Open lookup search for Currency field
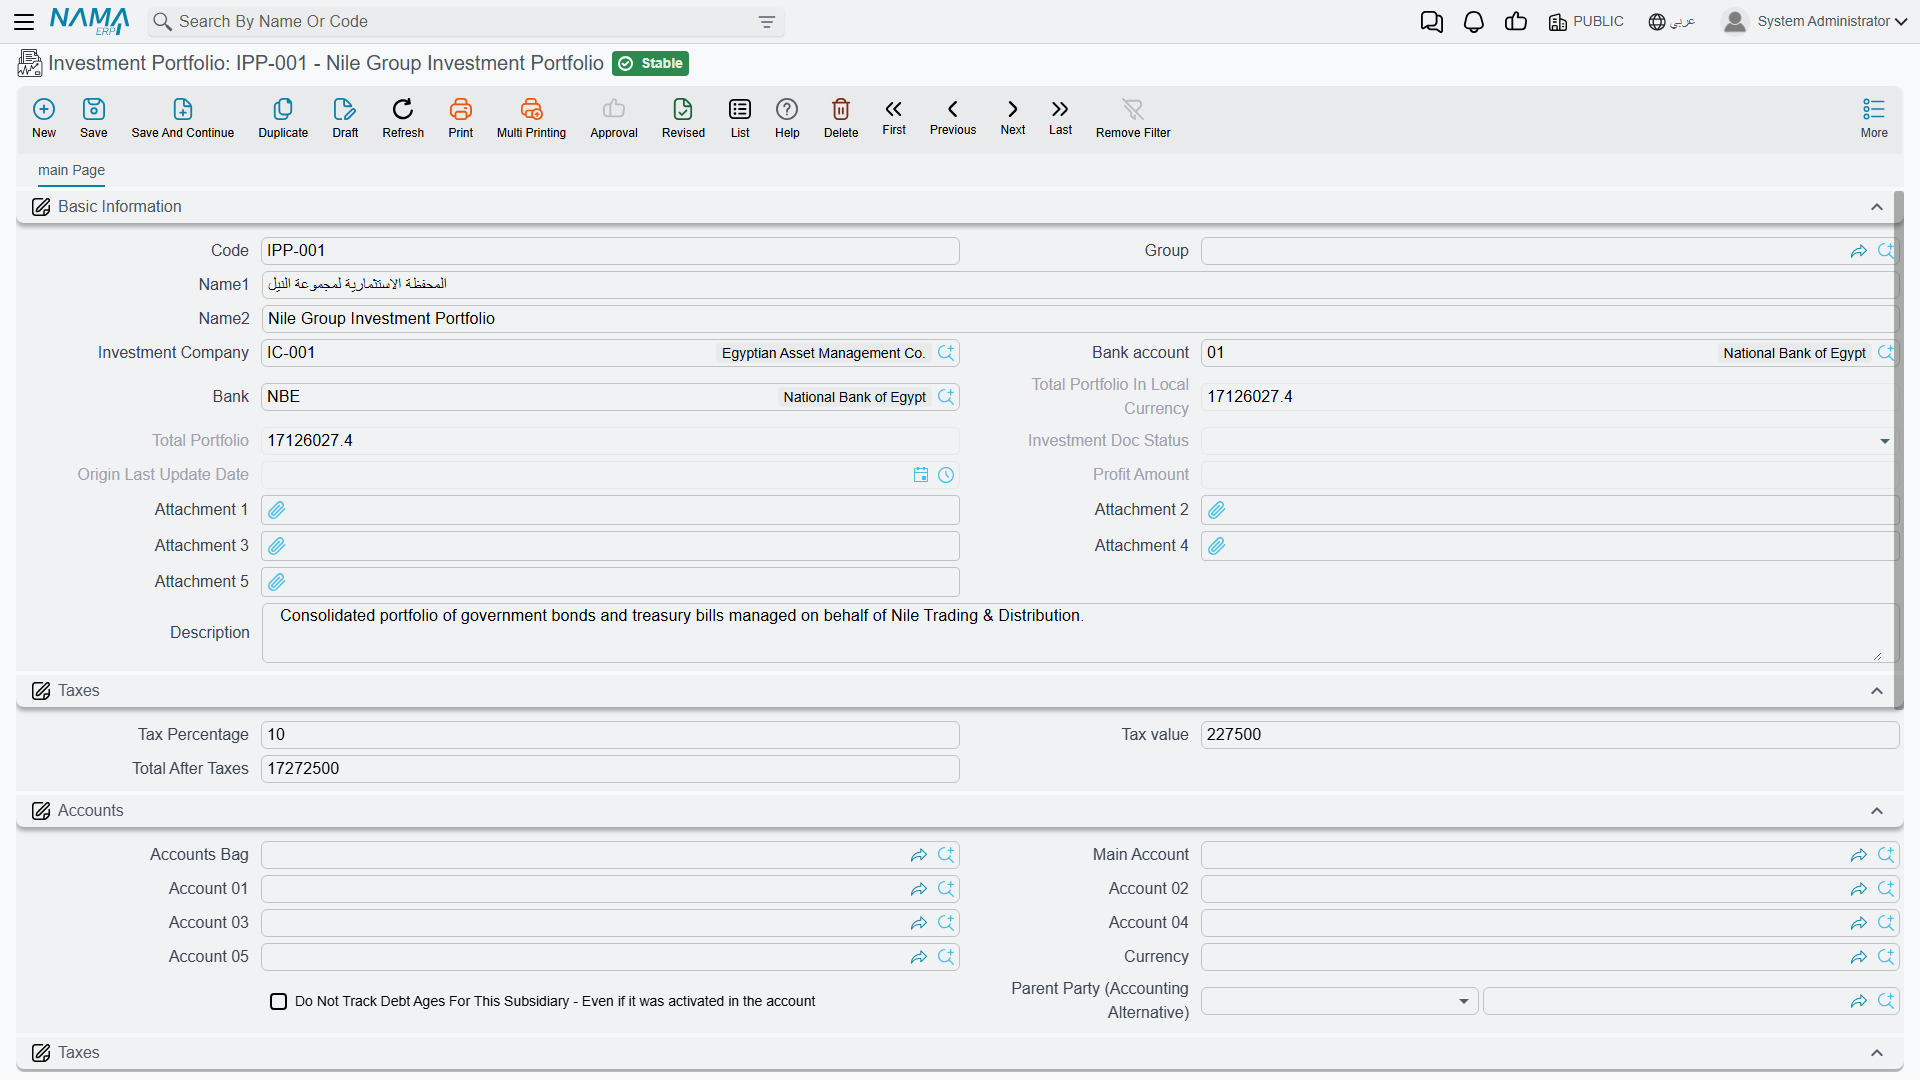 coord(1886,957)
